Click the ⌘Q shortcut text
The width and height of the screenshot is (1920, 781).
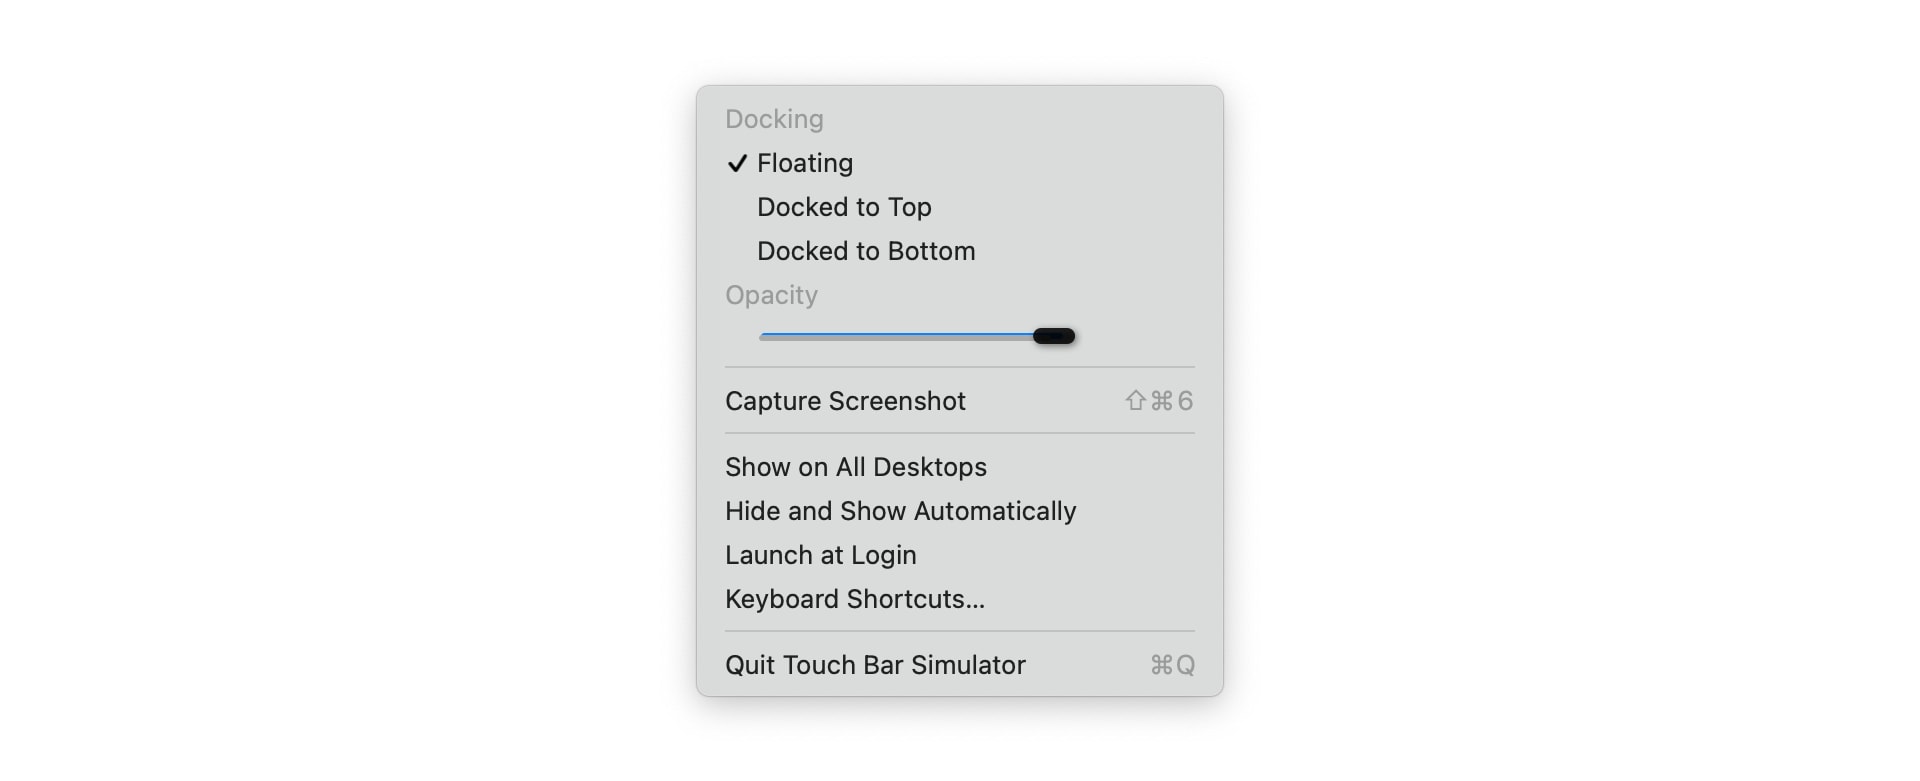1170,665
